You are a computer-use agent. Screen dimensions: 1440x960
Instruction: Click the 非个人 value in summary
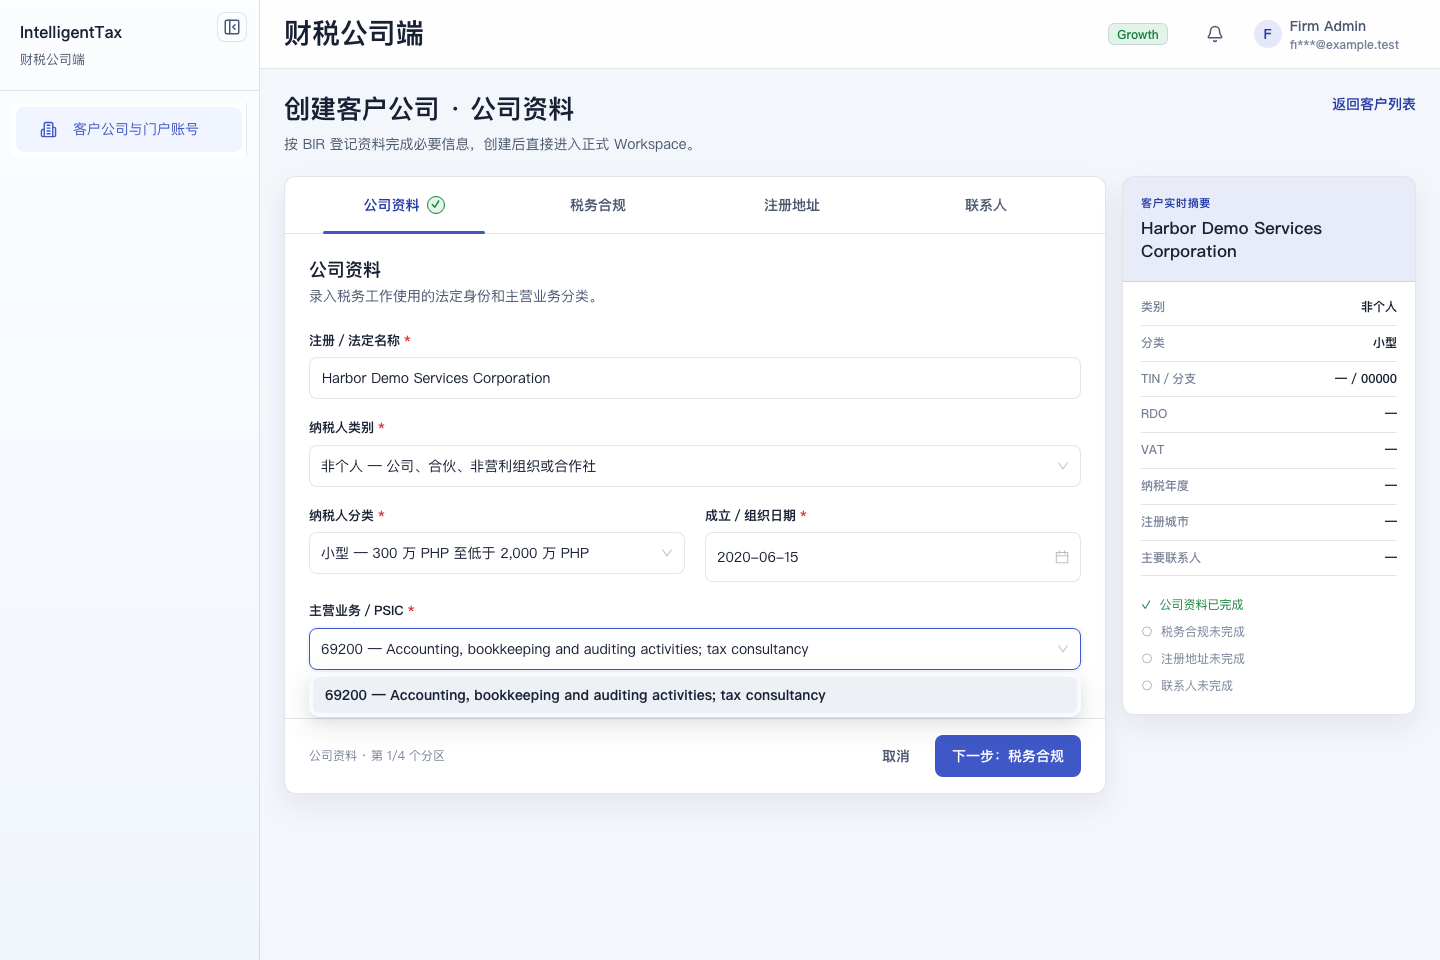pos(1379,307)
